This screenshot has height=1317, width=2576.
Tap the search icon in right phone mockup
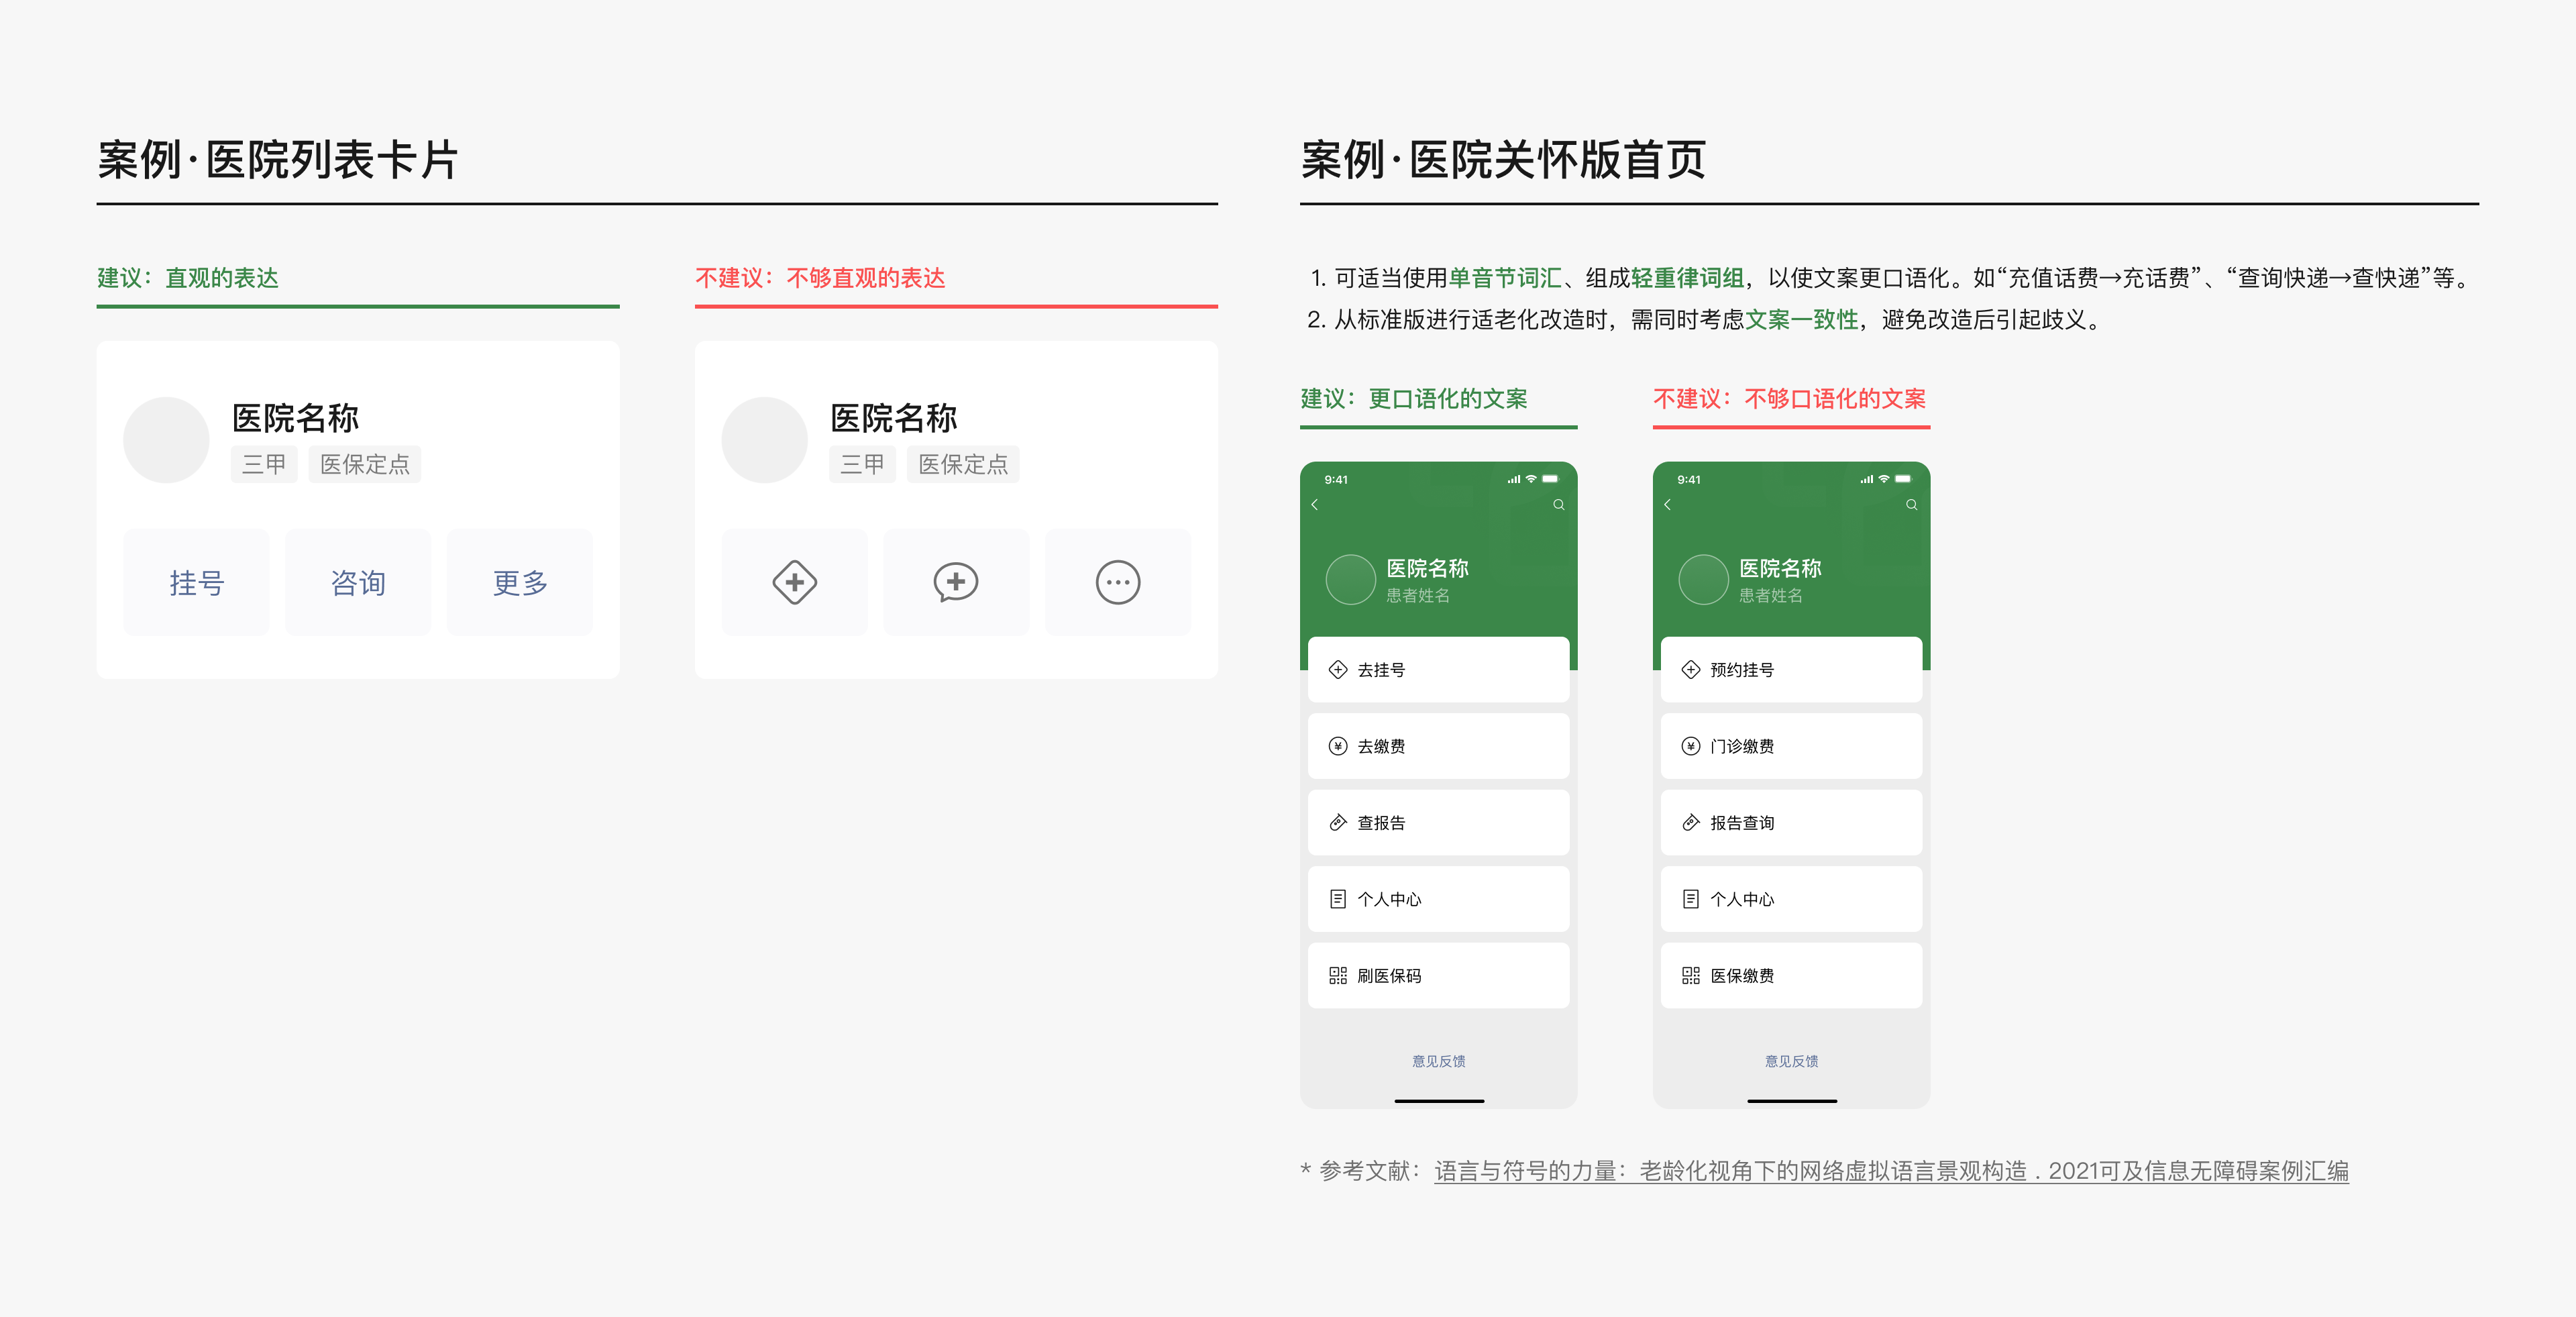click(1911, 505)
